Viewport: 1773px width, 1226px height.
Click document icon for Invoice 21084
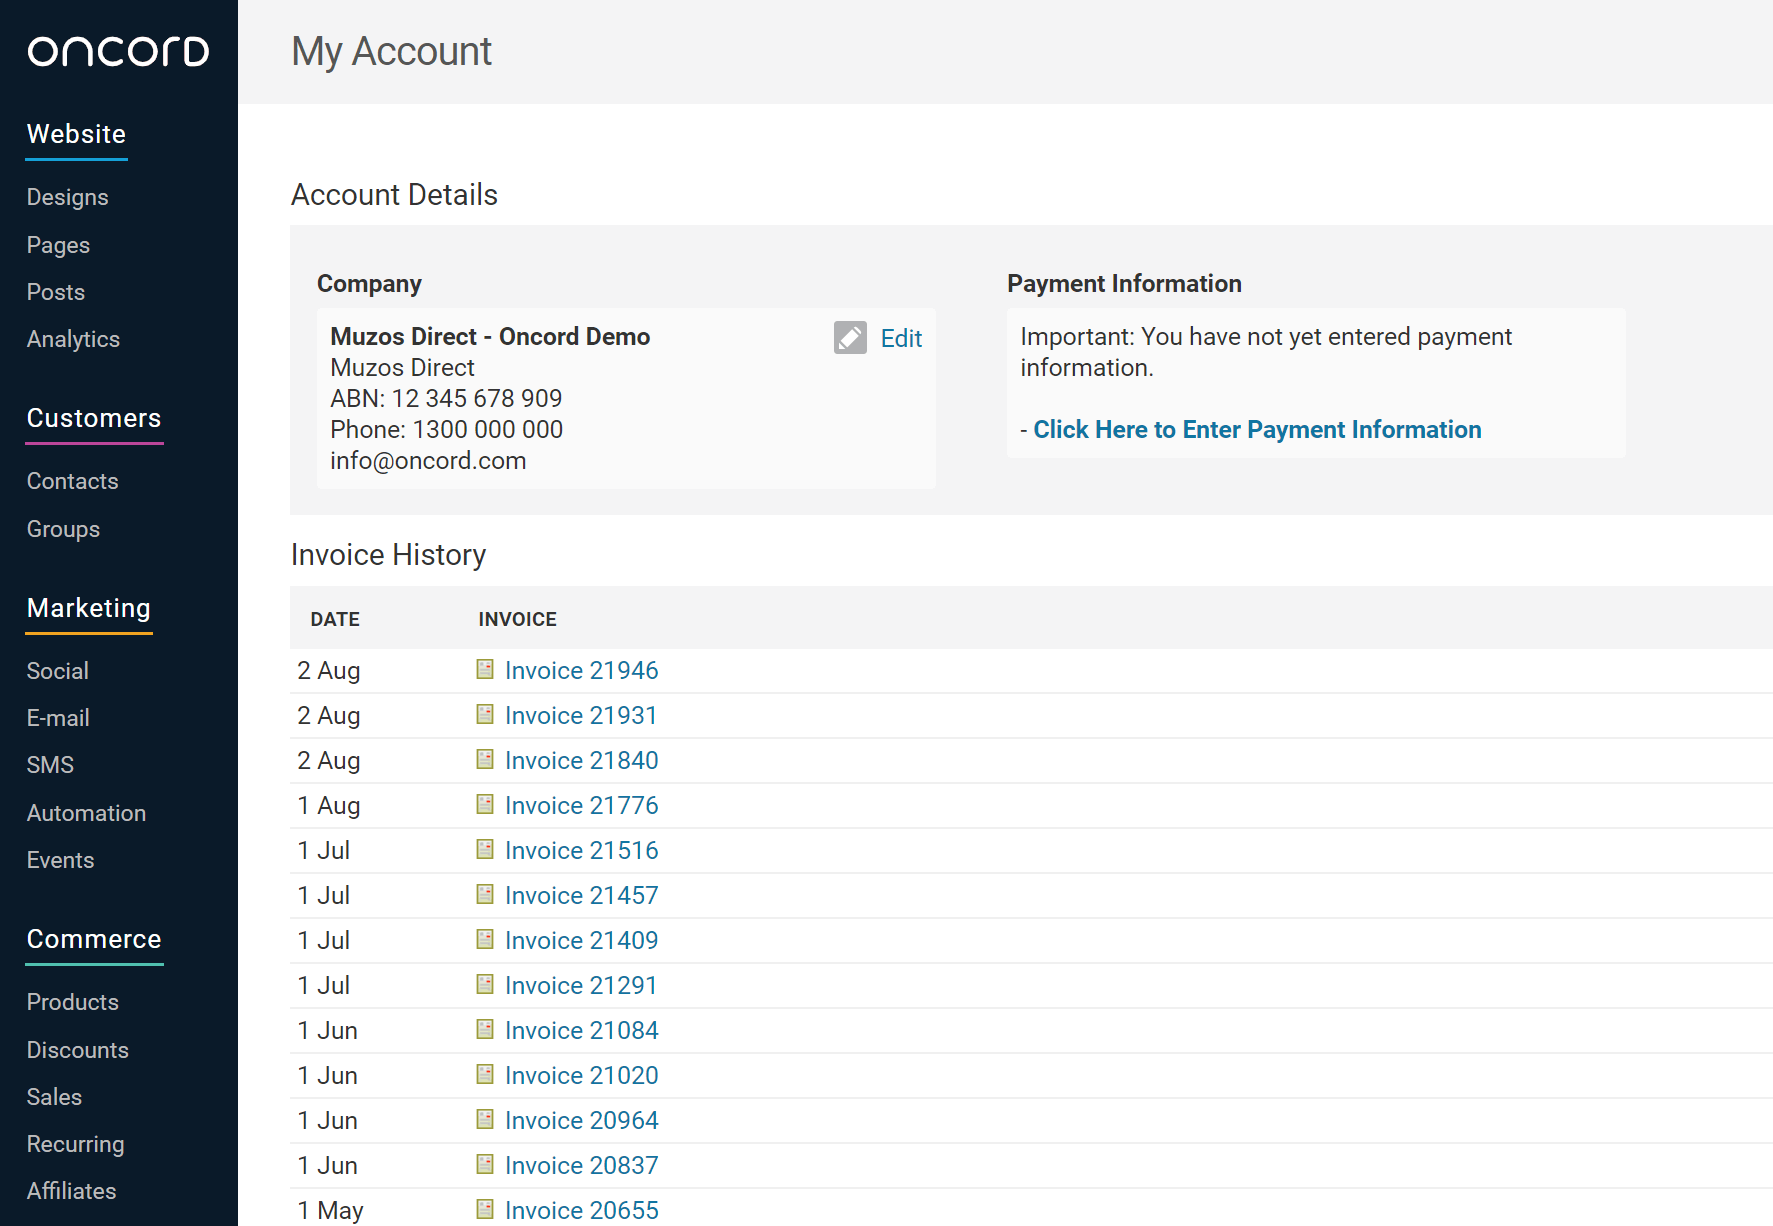(x=485, y=1029)
